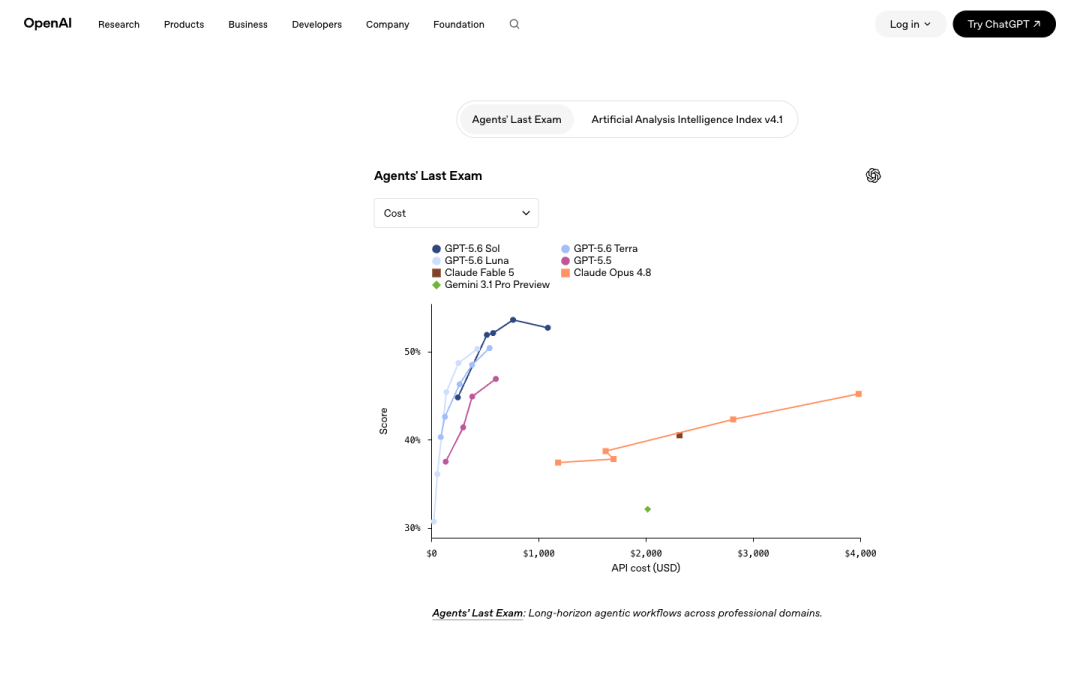Toggle GPT-5.6 Sol legend marker
1080x675 pixels.
436,249
